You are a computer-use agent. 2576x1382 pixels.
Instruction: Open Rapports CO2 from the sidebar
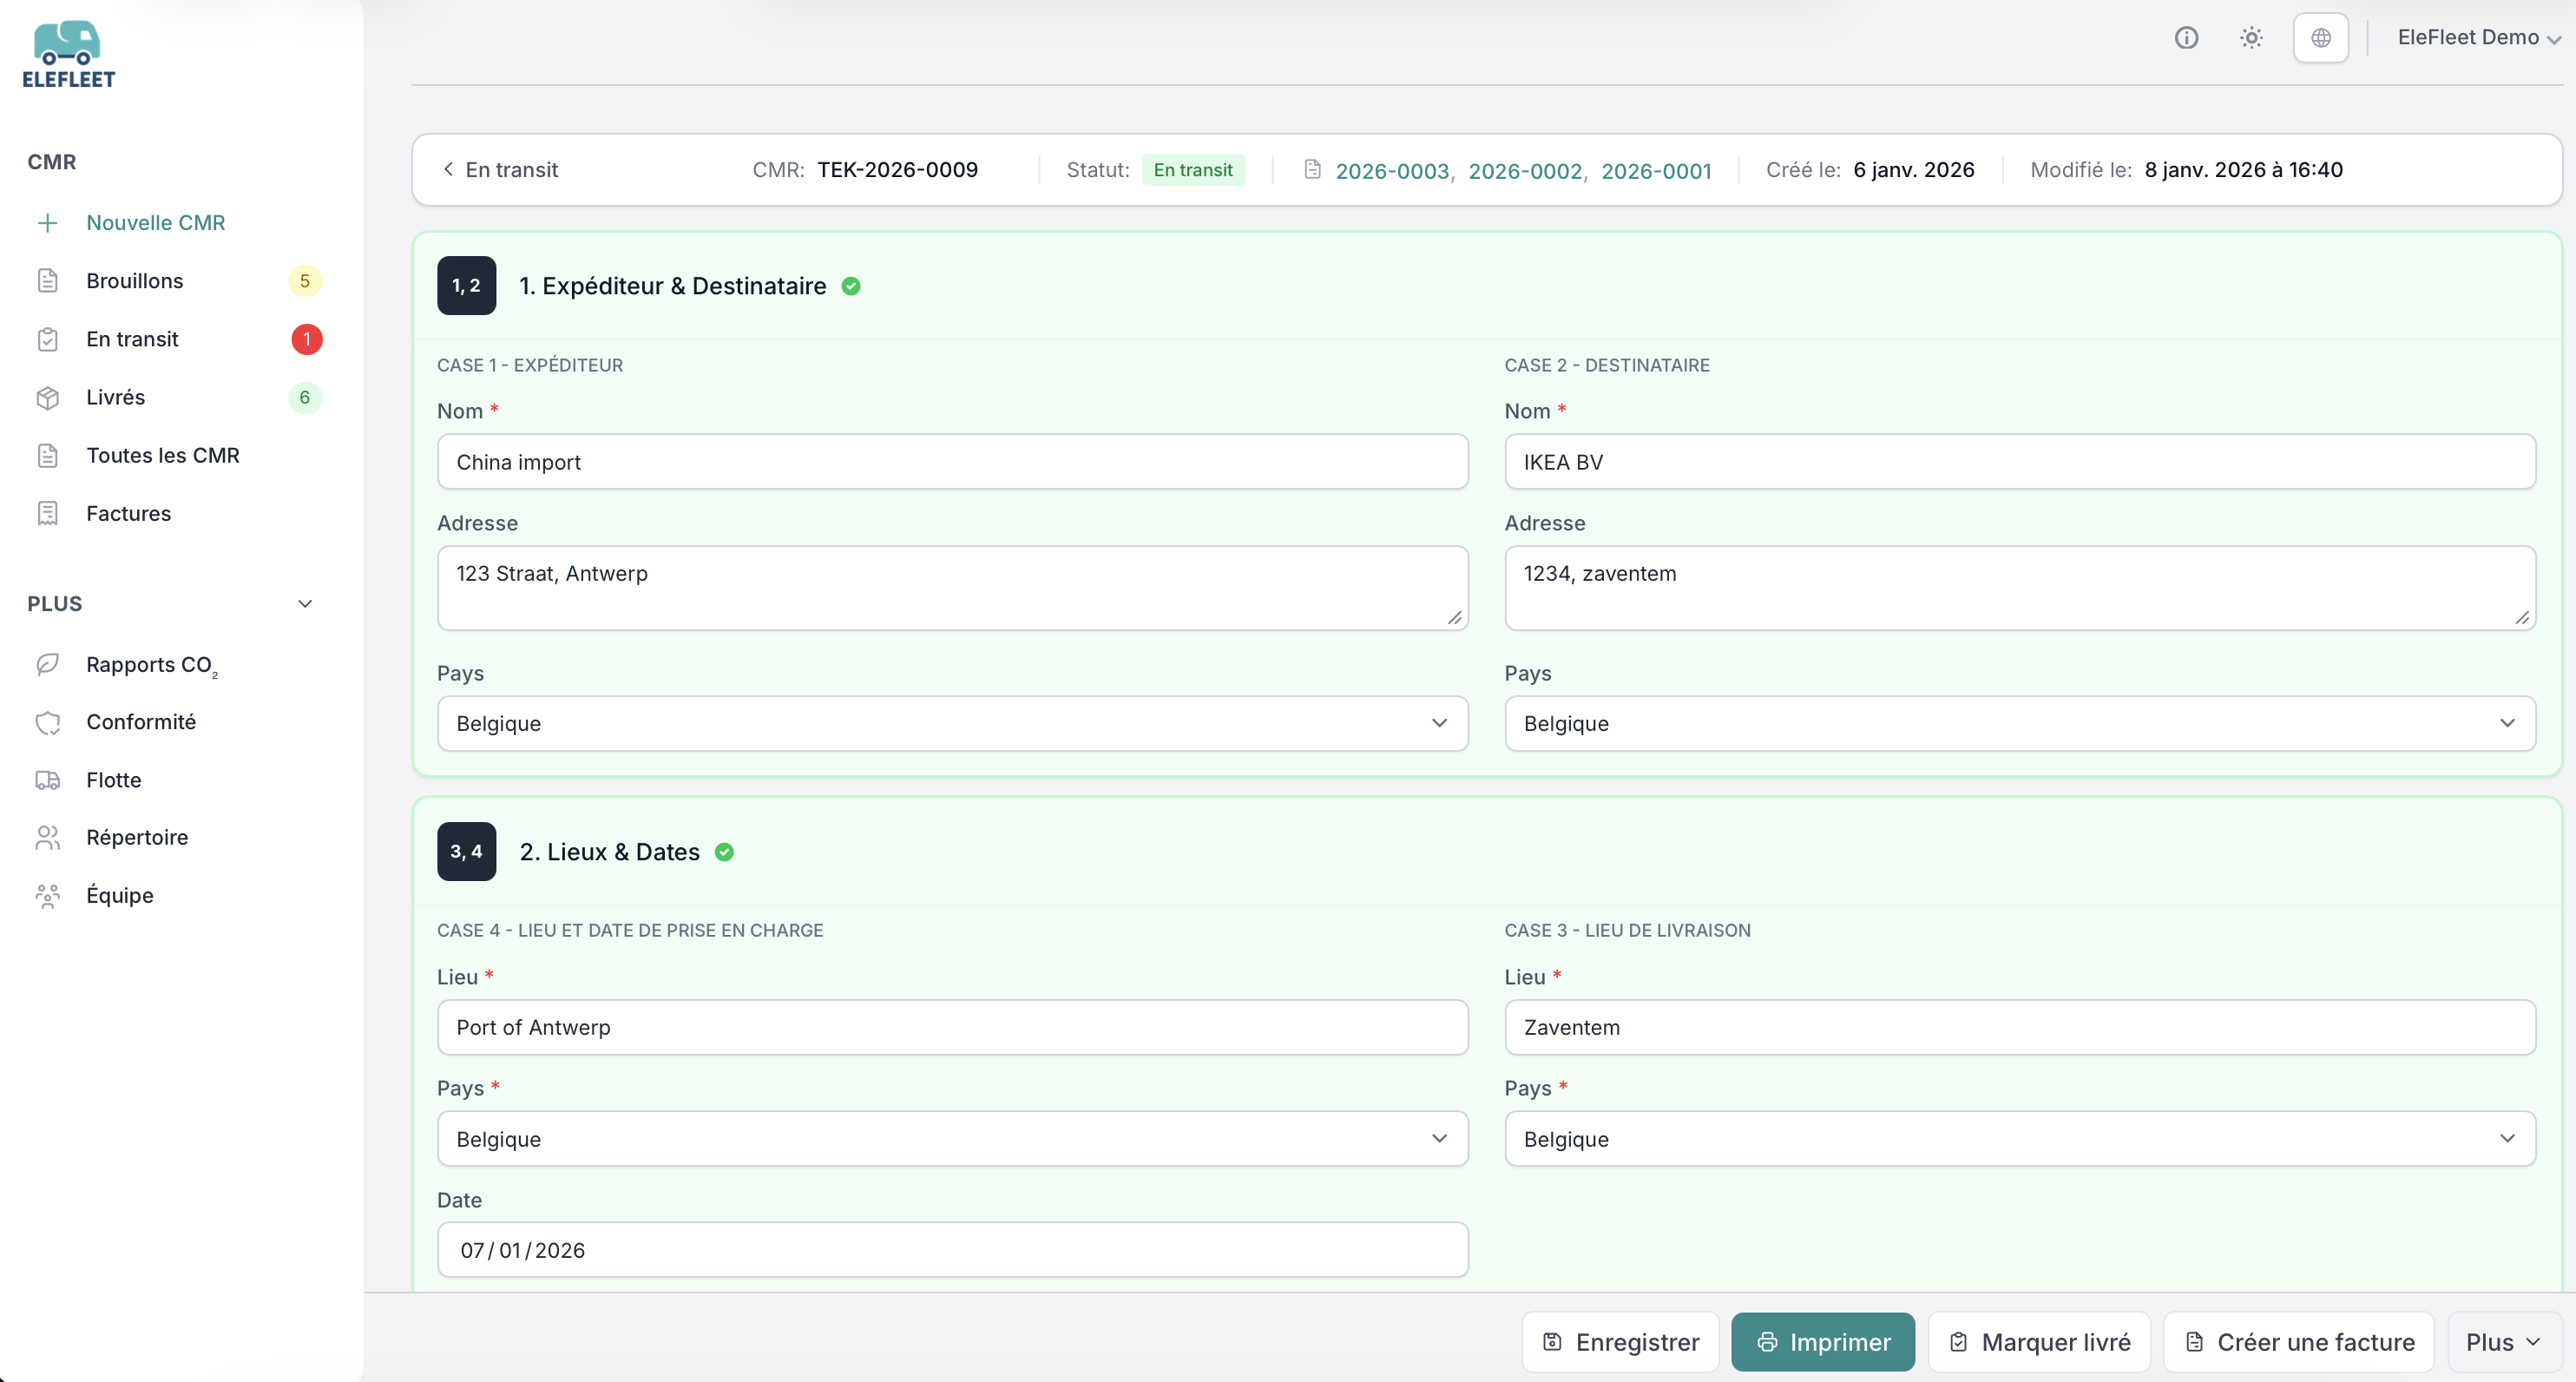(150, 665)
